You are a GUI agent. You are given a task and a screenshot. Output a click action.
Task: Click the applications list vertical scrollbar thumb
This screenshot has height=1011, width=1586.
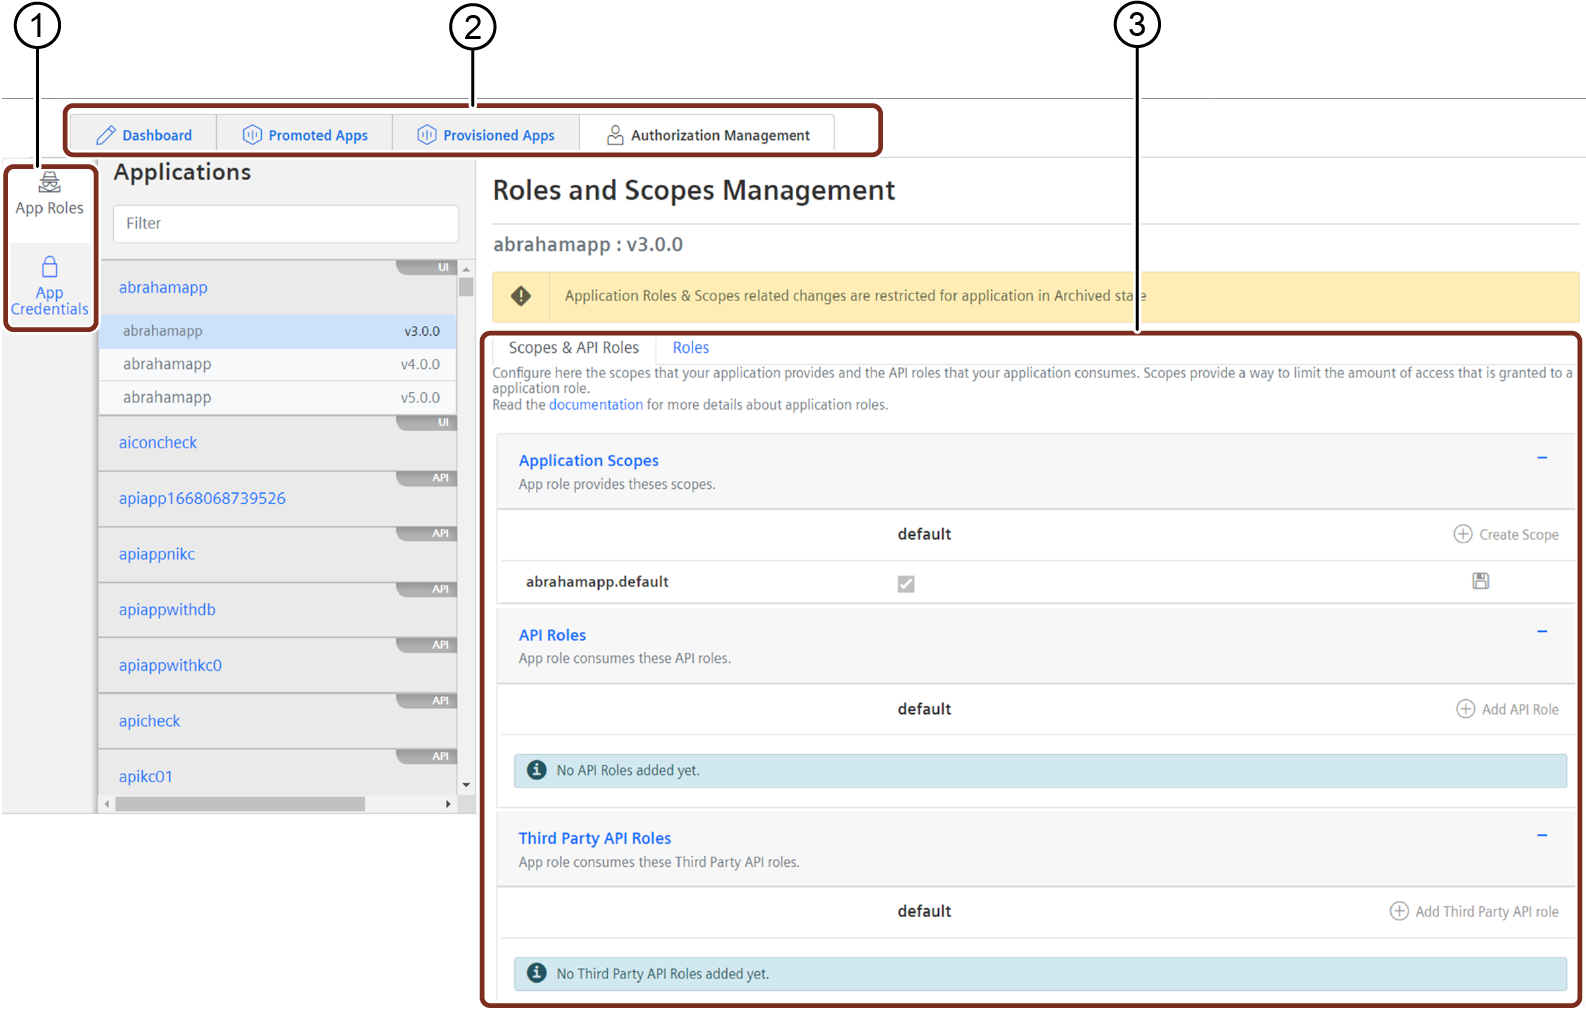click(x=466, y=287)
